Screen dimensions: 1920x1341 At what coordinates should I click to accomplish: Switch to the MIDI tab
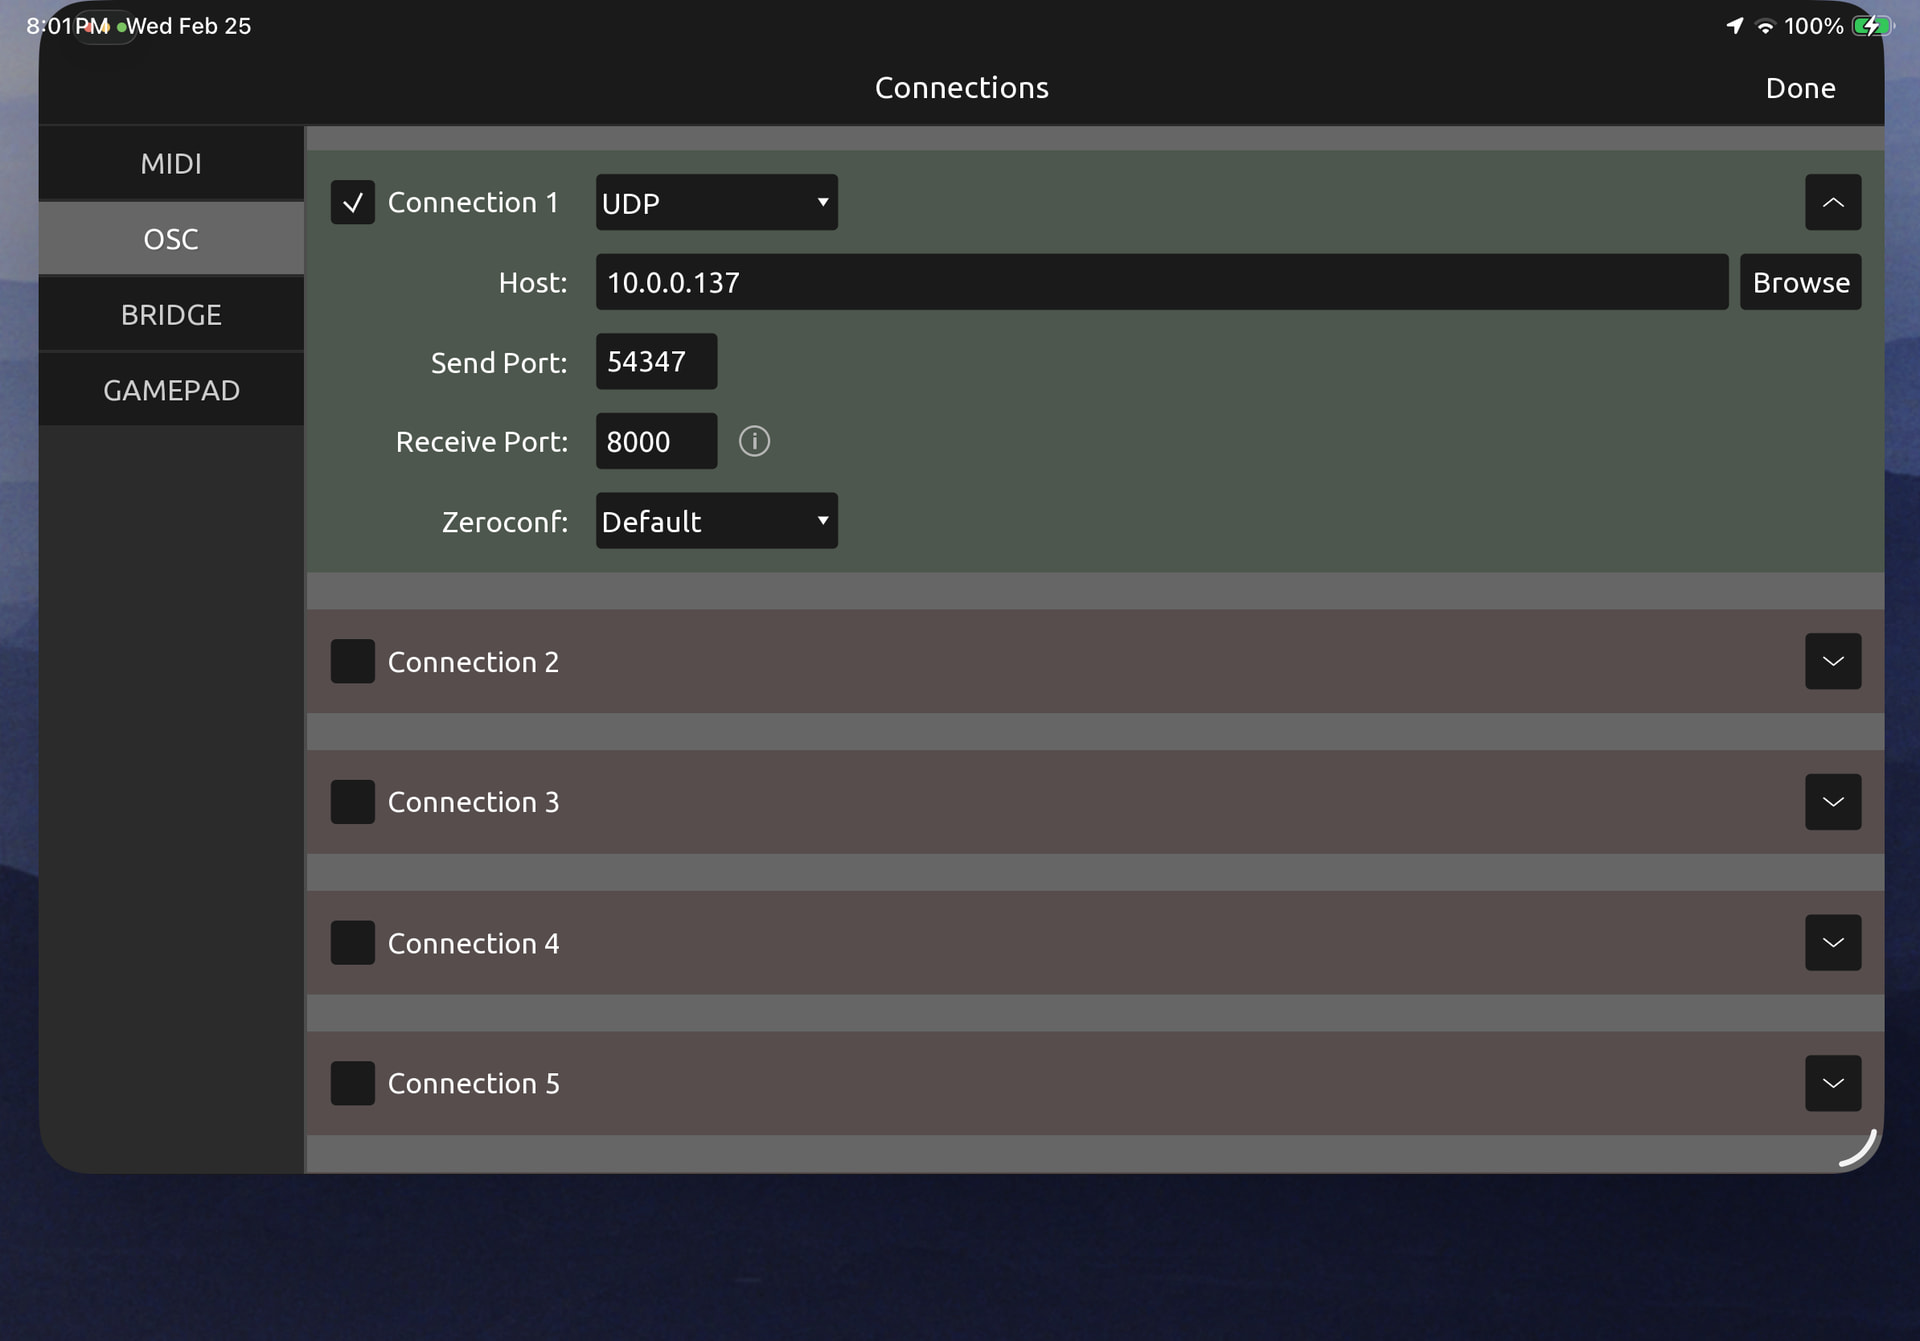click(171, 164)
